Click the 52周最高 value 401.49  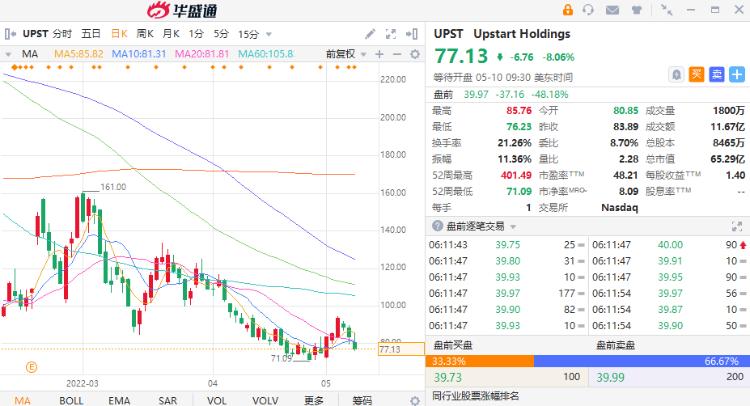click(x=516, y=175)
